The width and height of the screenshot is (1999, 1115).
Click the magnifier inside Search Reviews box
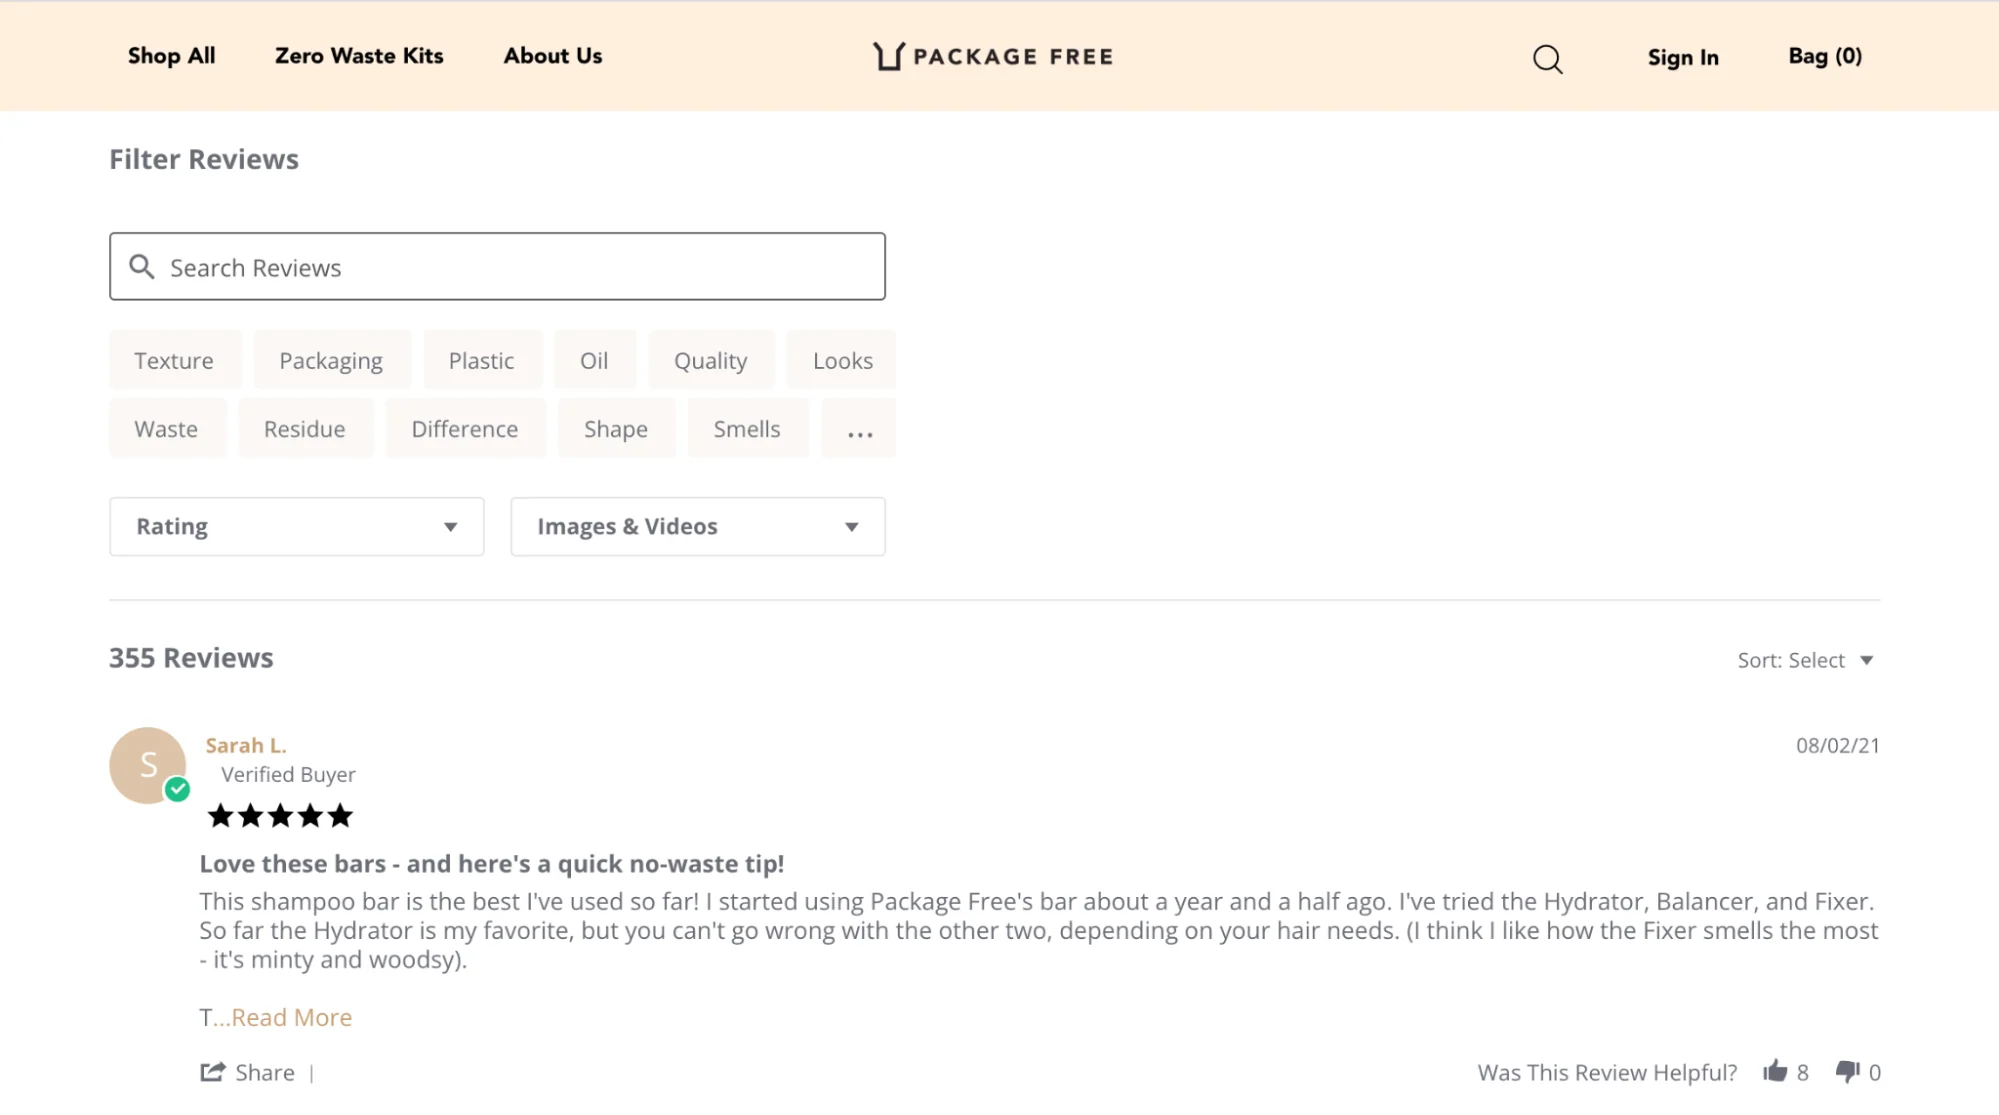point(142,266)
